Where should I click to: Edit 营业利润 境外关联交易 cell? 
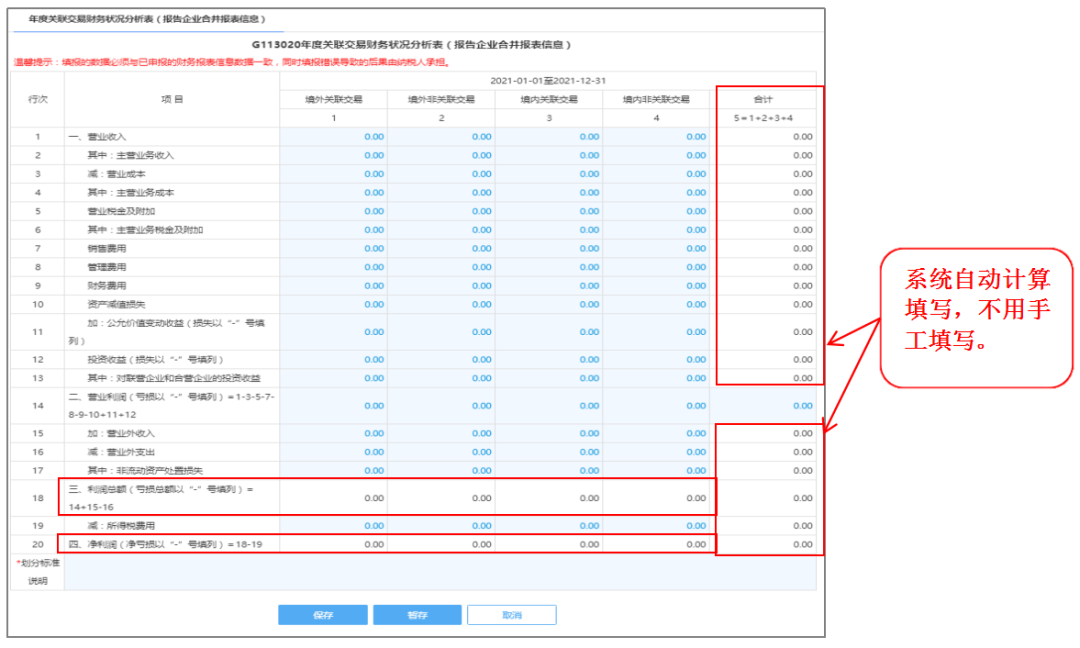[x=333, y=406]
